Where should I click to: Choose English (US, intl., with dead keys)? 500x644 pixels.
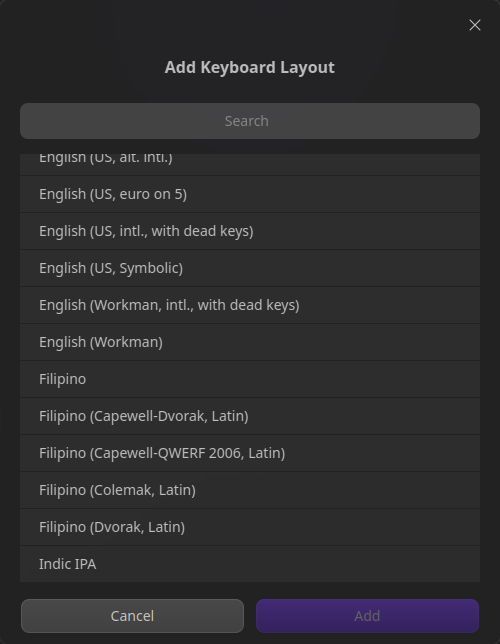coord(250,231)
